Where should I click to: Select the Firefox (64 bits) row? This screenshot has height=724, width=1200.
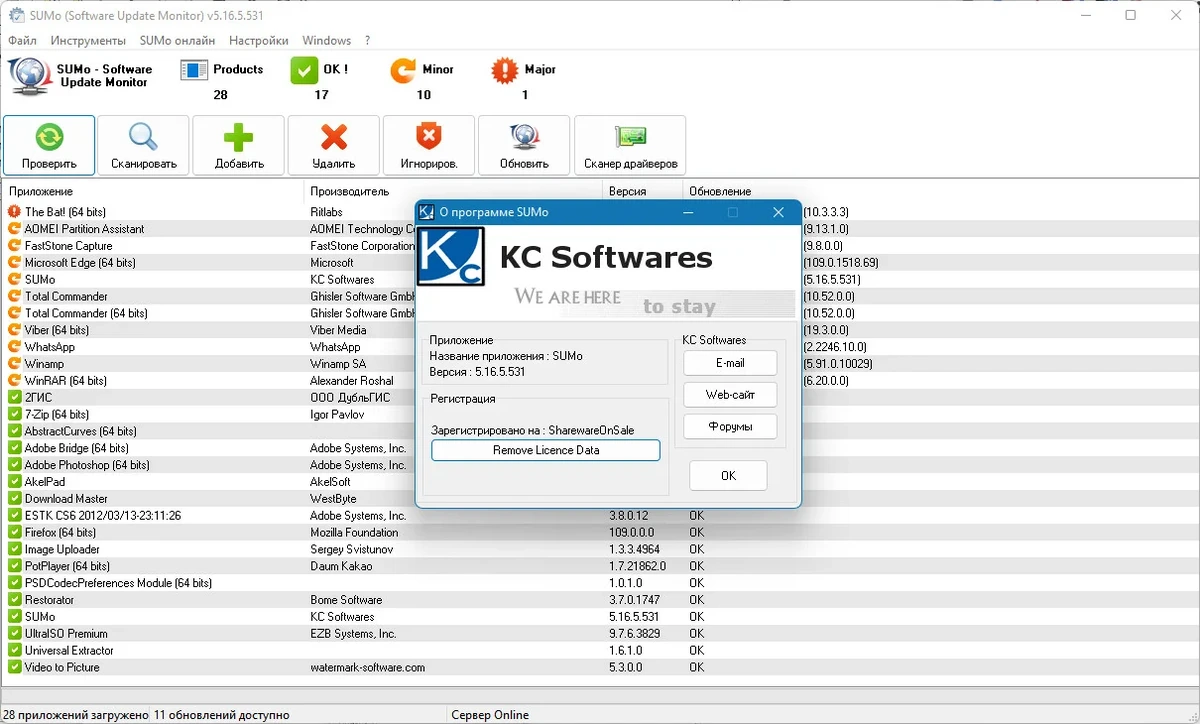click(600, 533)
